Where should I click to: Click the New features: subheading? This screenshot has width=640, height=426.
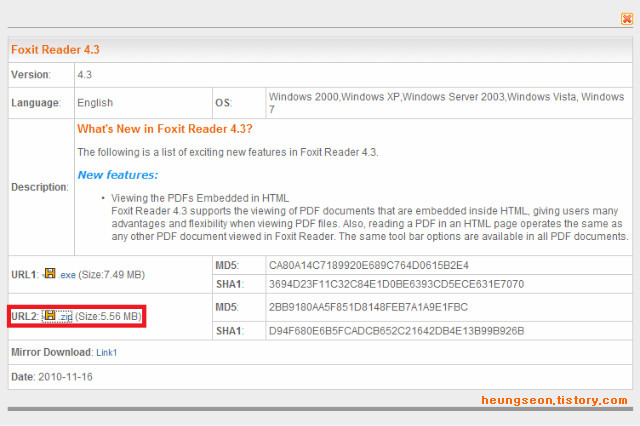click(118, 175)
